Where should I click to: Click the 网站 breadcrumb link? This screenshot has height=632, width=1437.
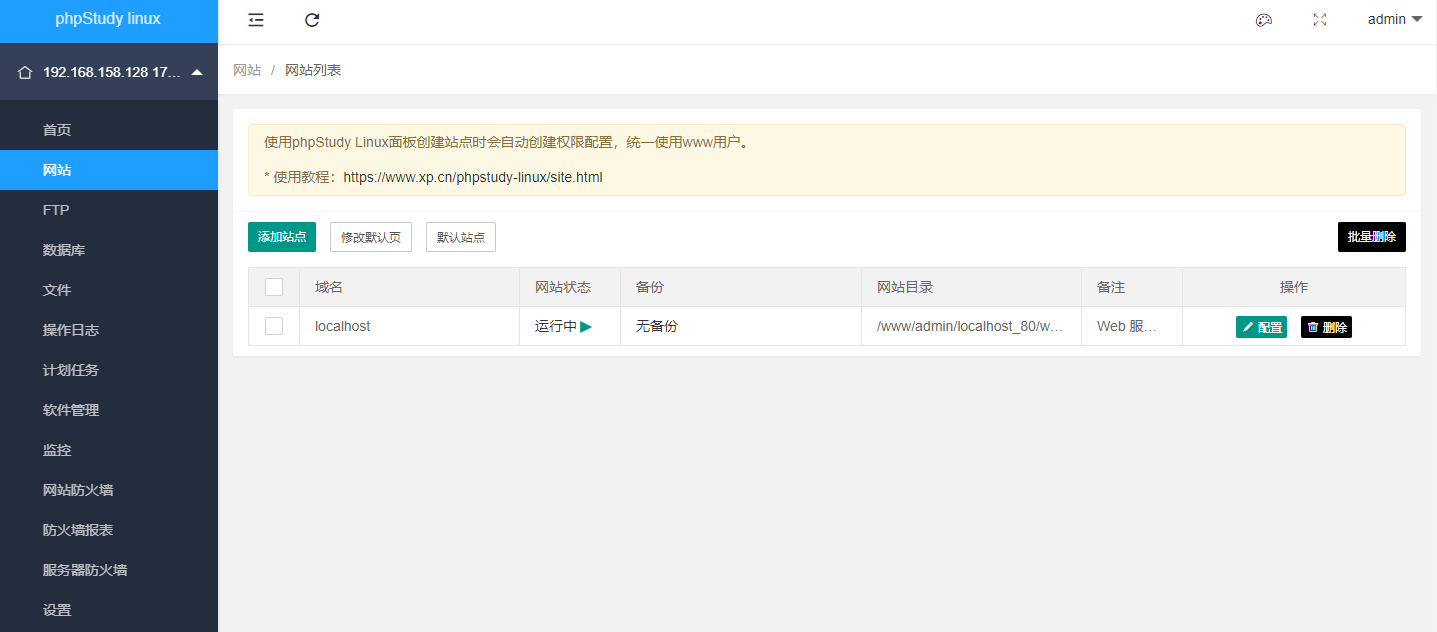click(247, 70)
